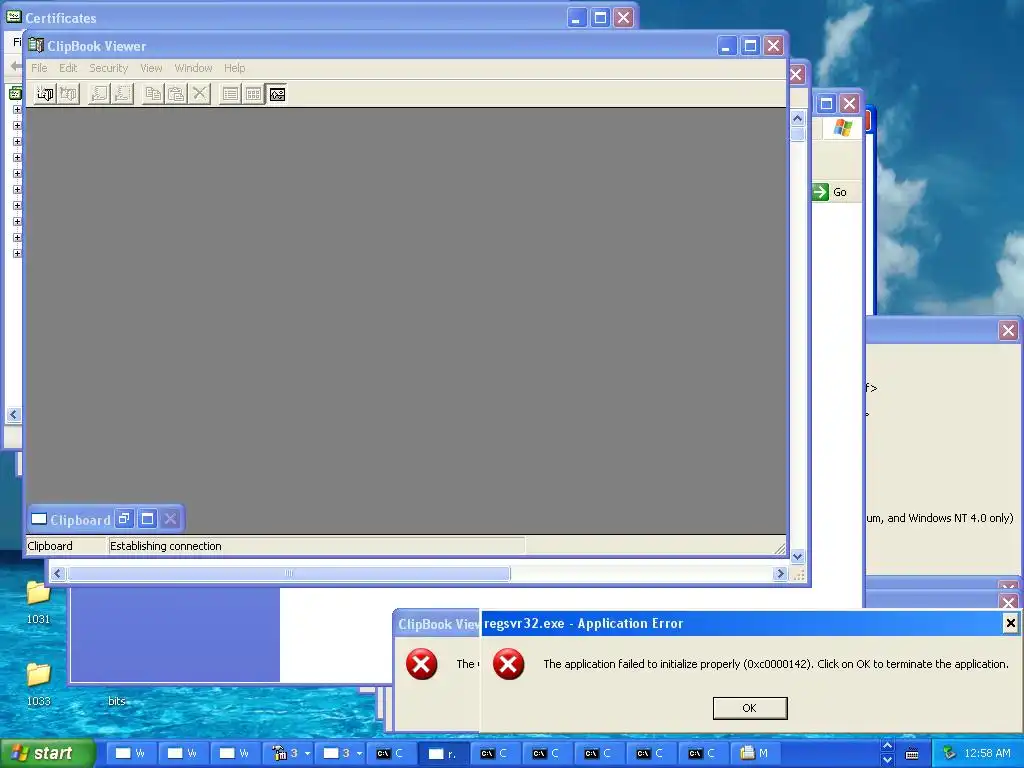
Task: Restore the minimized Clipboard child window
Action: point(124,519)
